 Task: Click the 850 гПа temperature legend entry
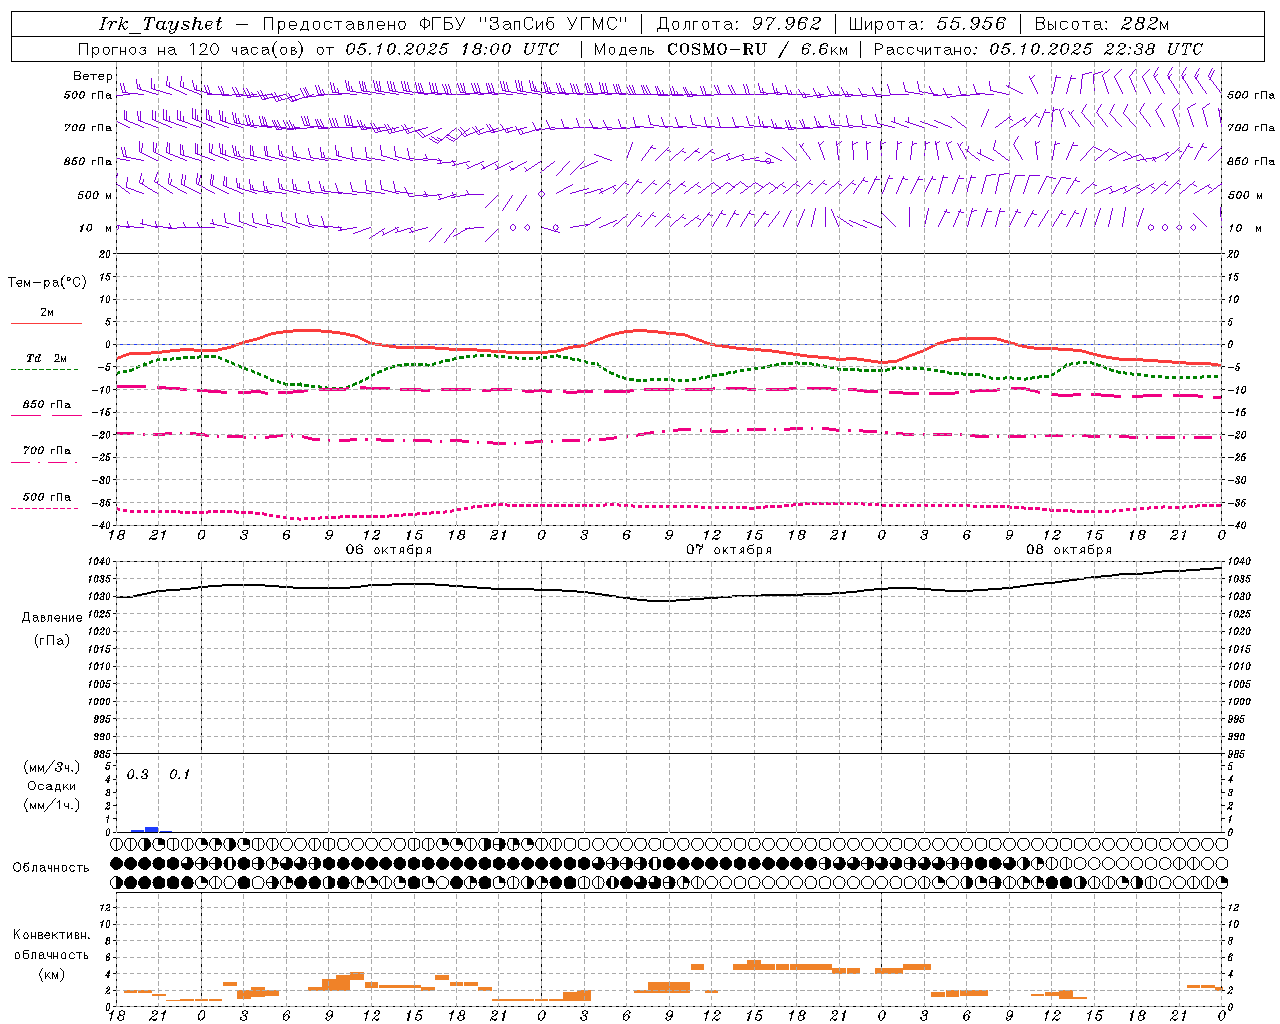47,405
